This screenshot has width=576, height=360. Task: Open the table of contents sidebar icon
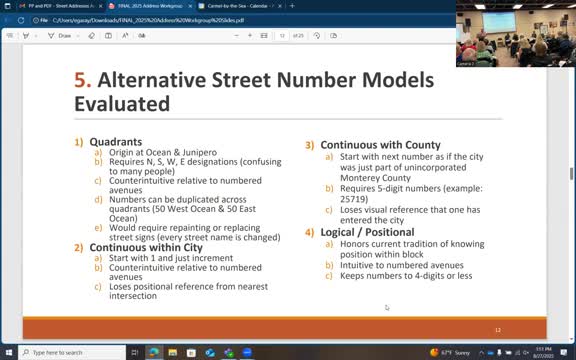(x=10, y=36)
